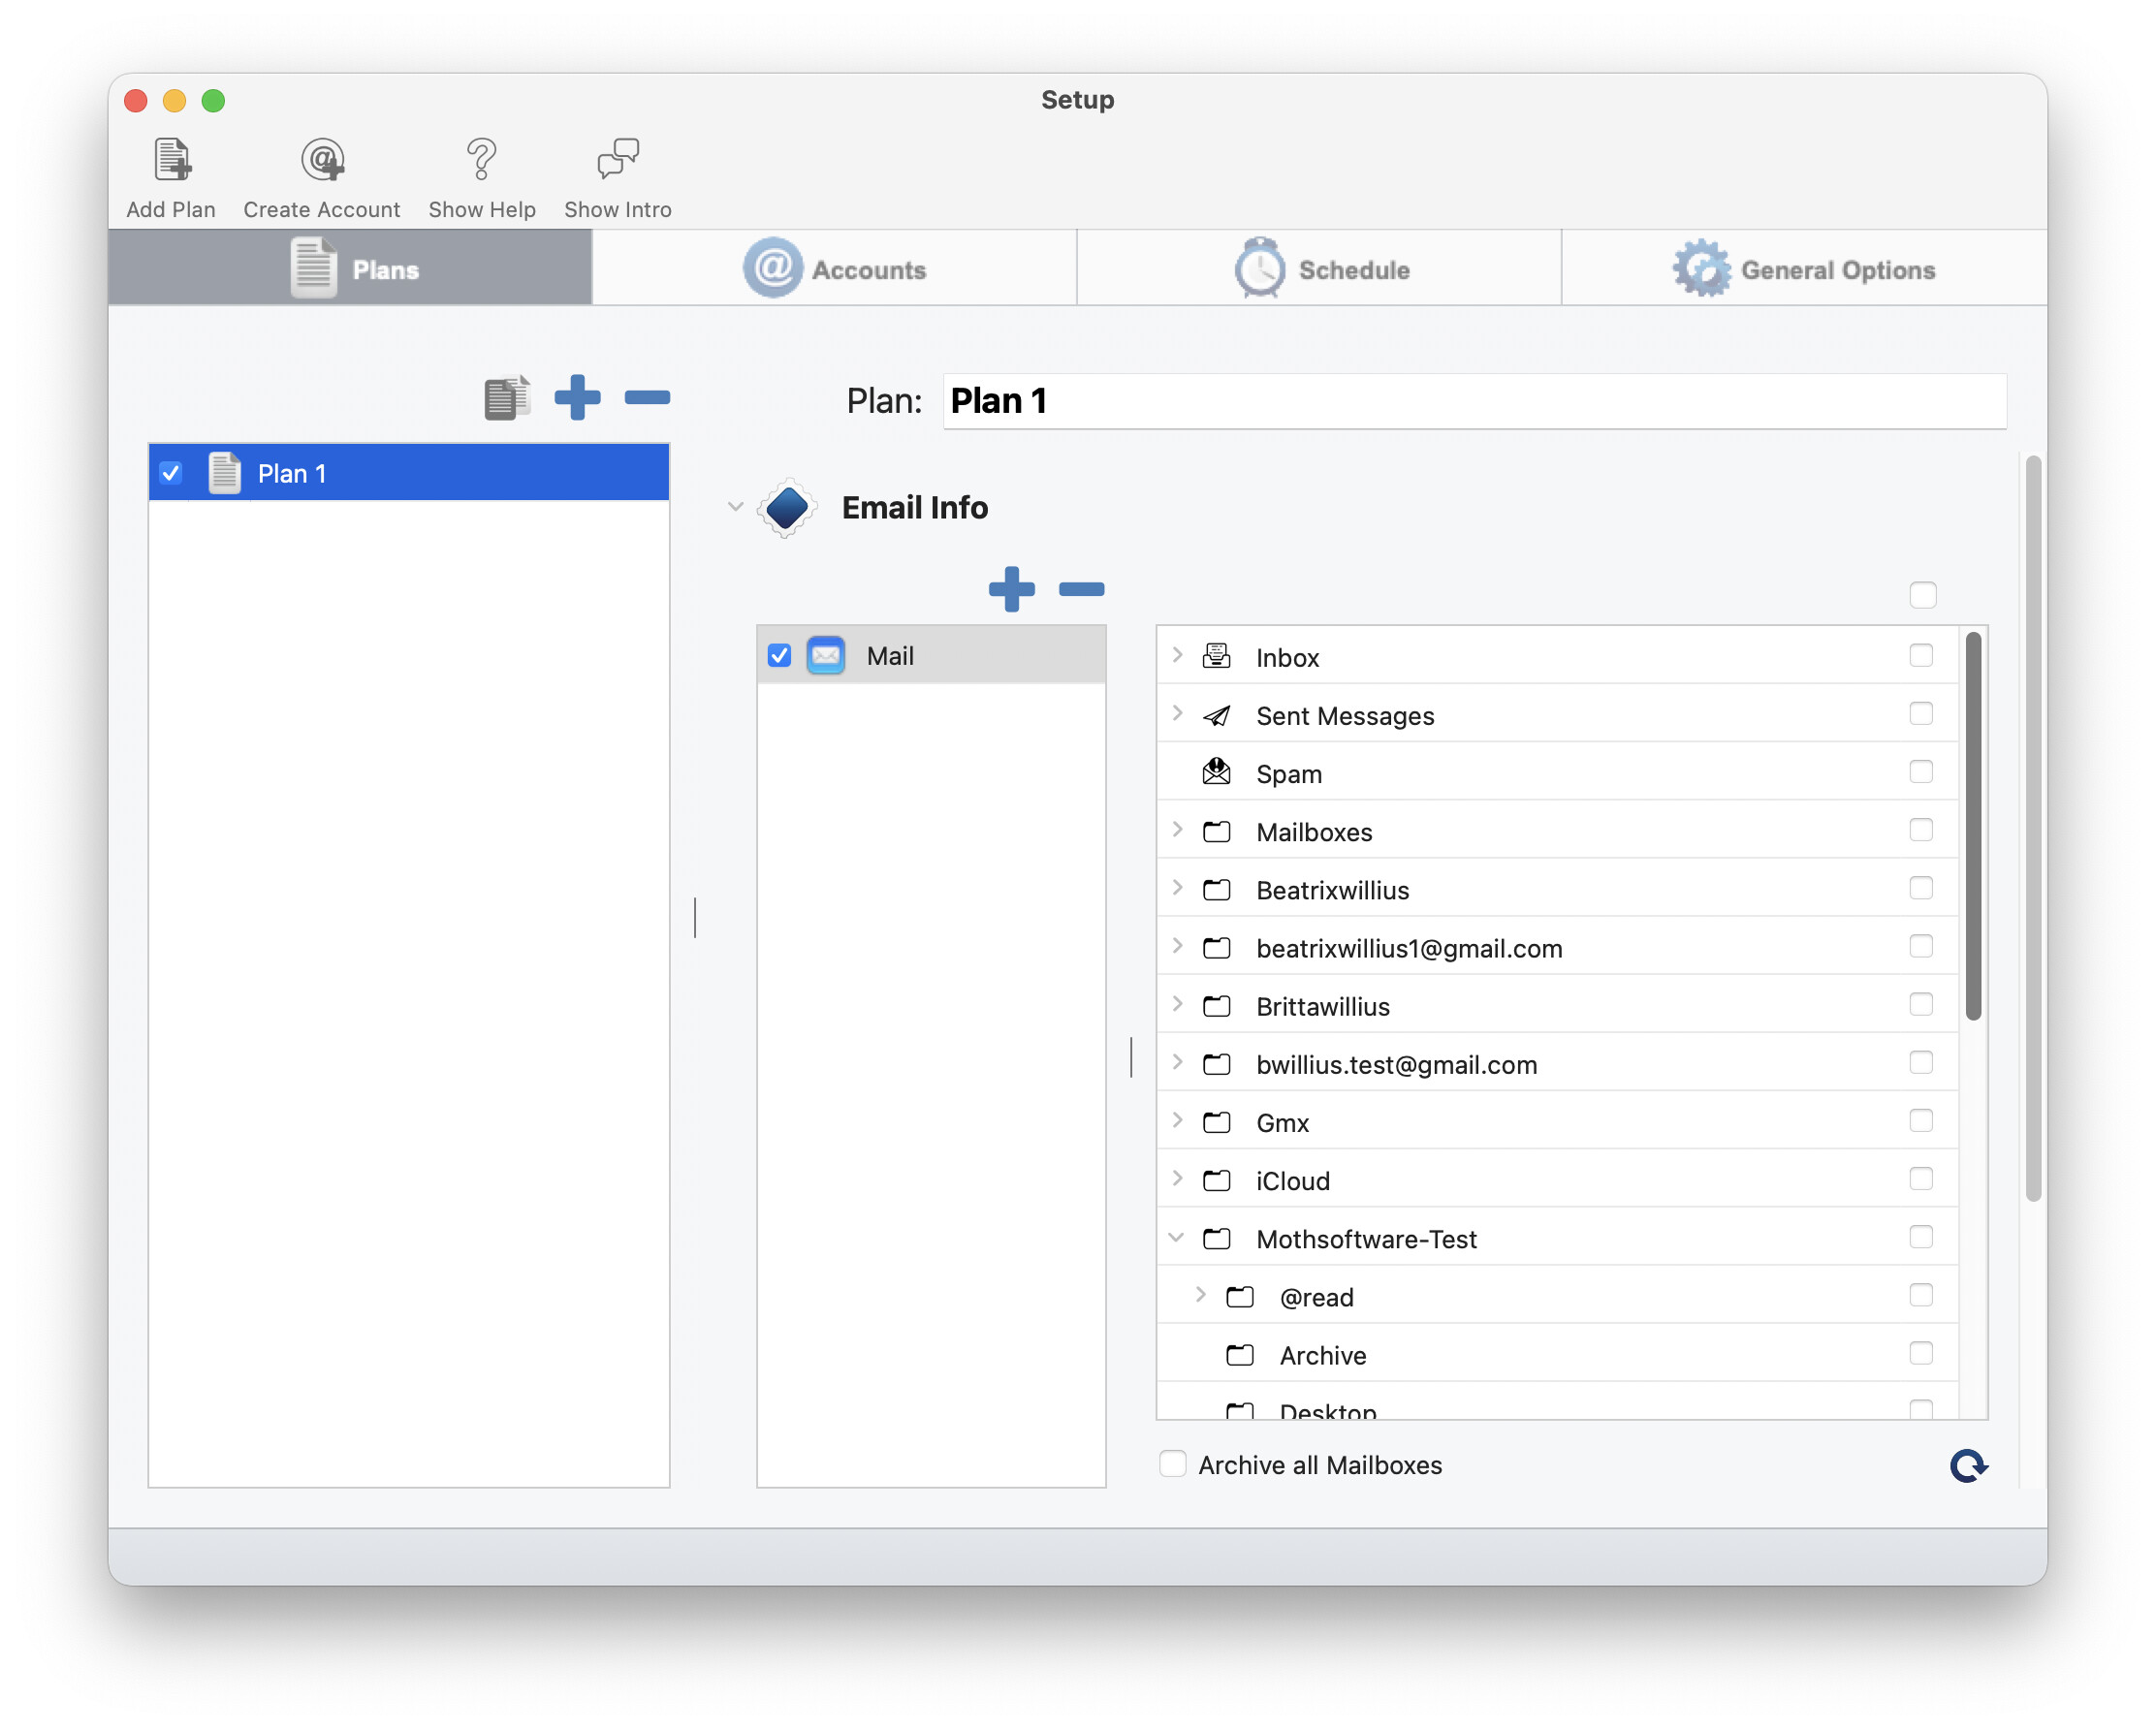Click the mailbox list scrollbar

pyautogui.click(x=1972, y=826)
